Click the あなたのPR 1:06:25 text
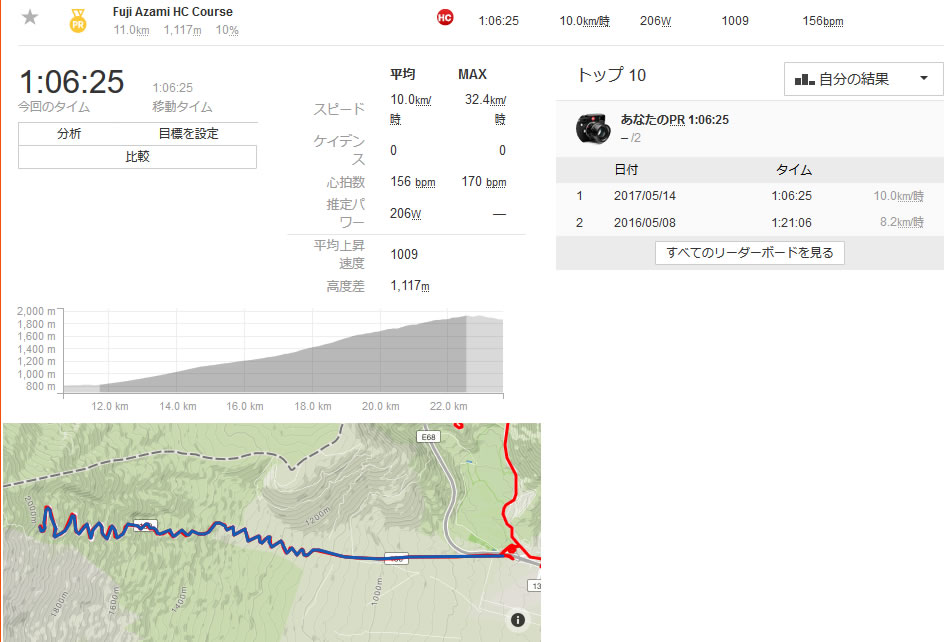The height and width of the screenshot is (642, 944). (675, 120)
